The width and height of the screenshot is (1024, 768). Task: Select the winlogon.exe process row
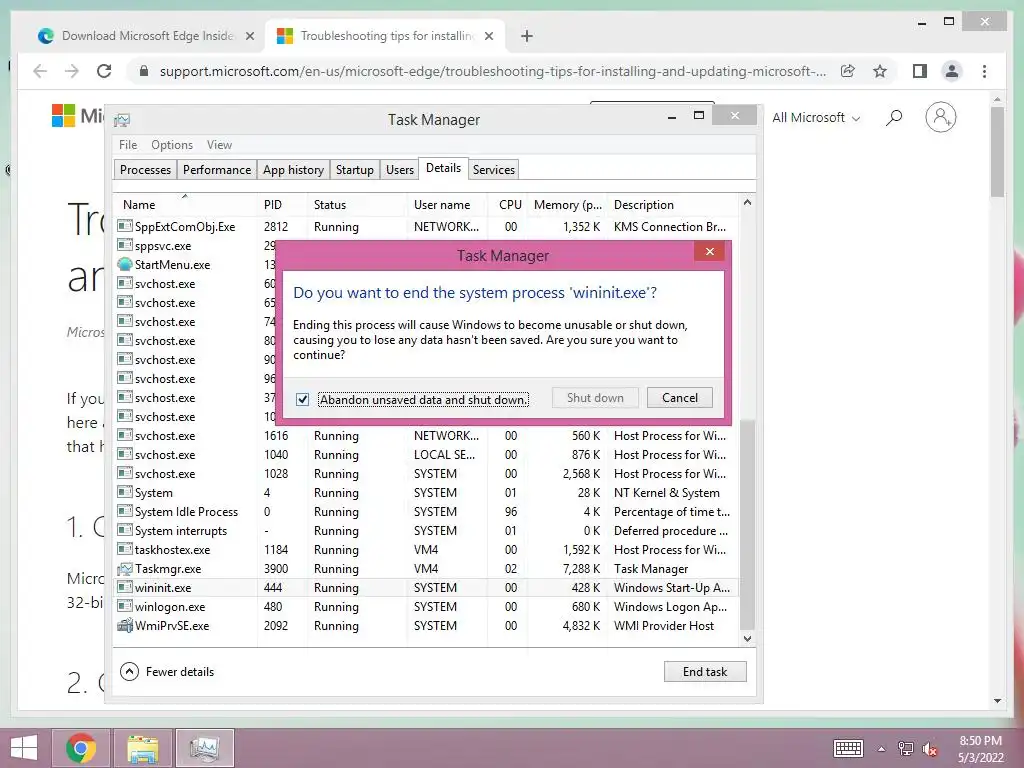pos(426,607)
